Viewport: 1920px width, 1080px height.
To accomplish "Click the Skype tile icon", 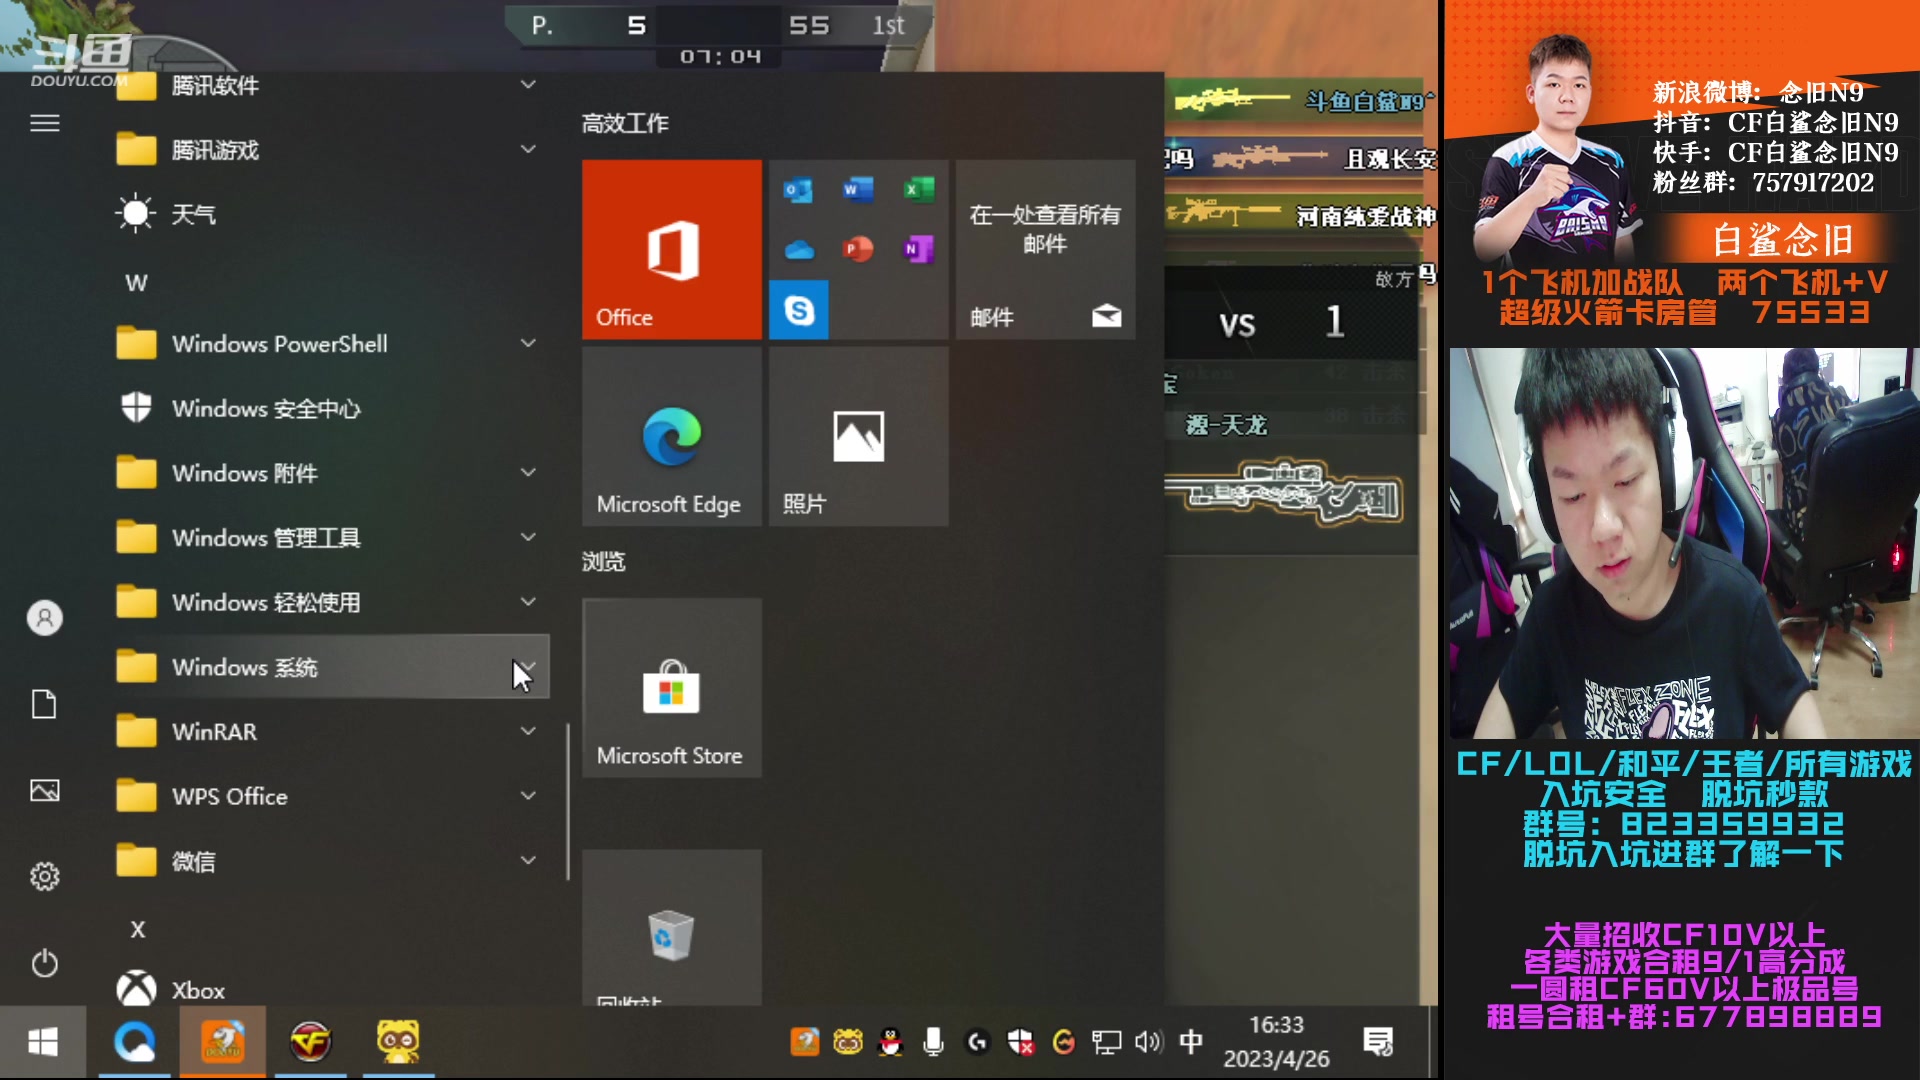I will pos(798,310).
